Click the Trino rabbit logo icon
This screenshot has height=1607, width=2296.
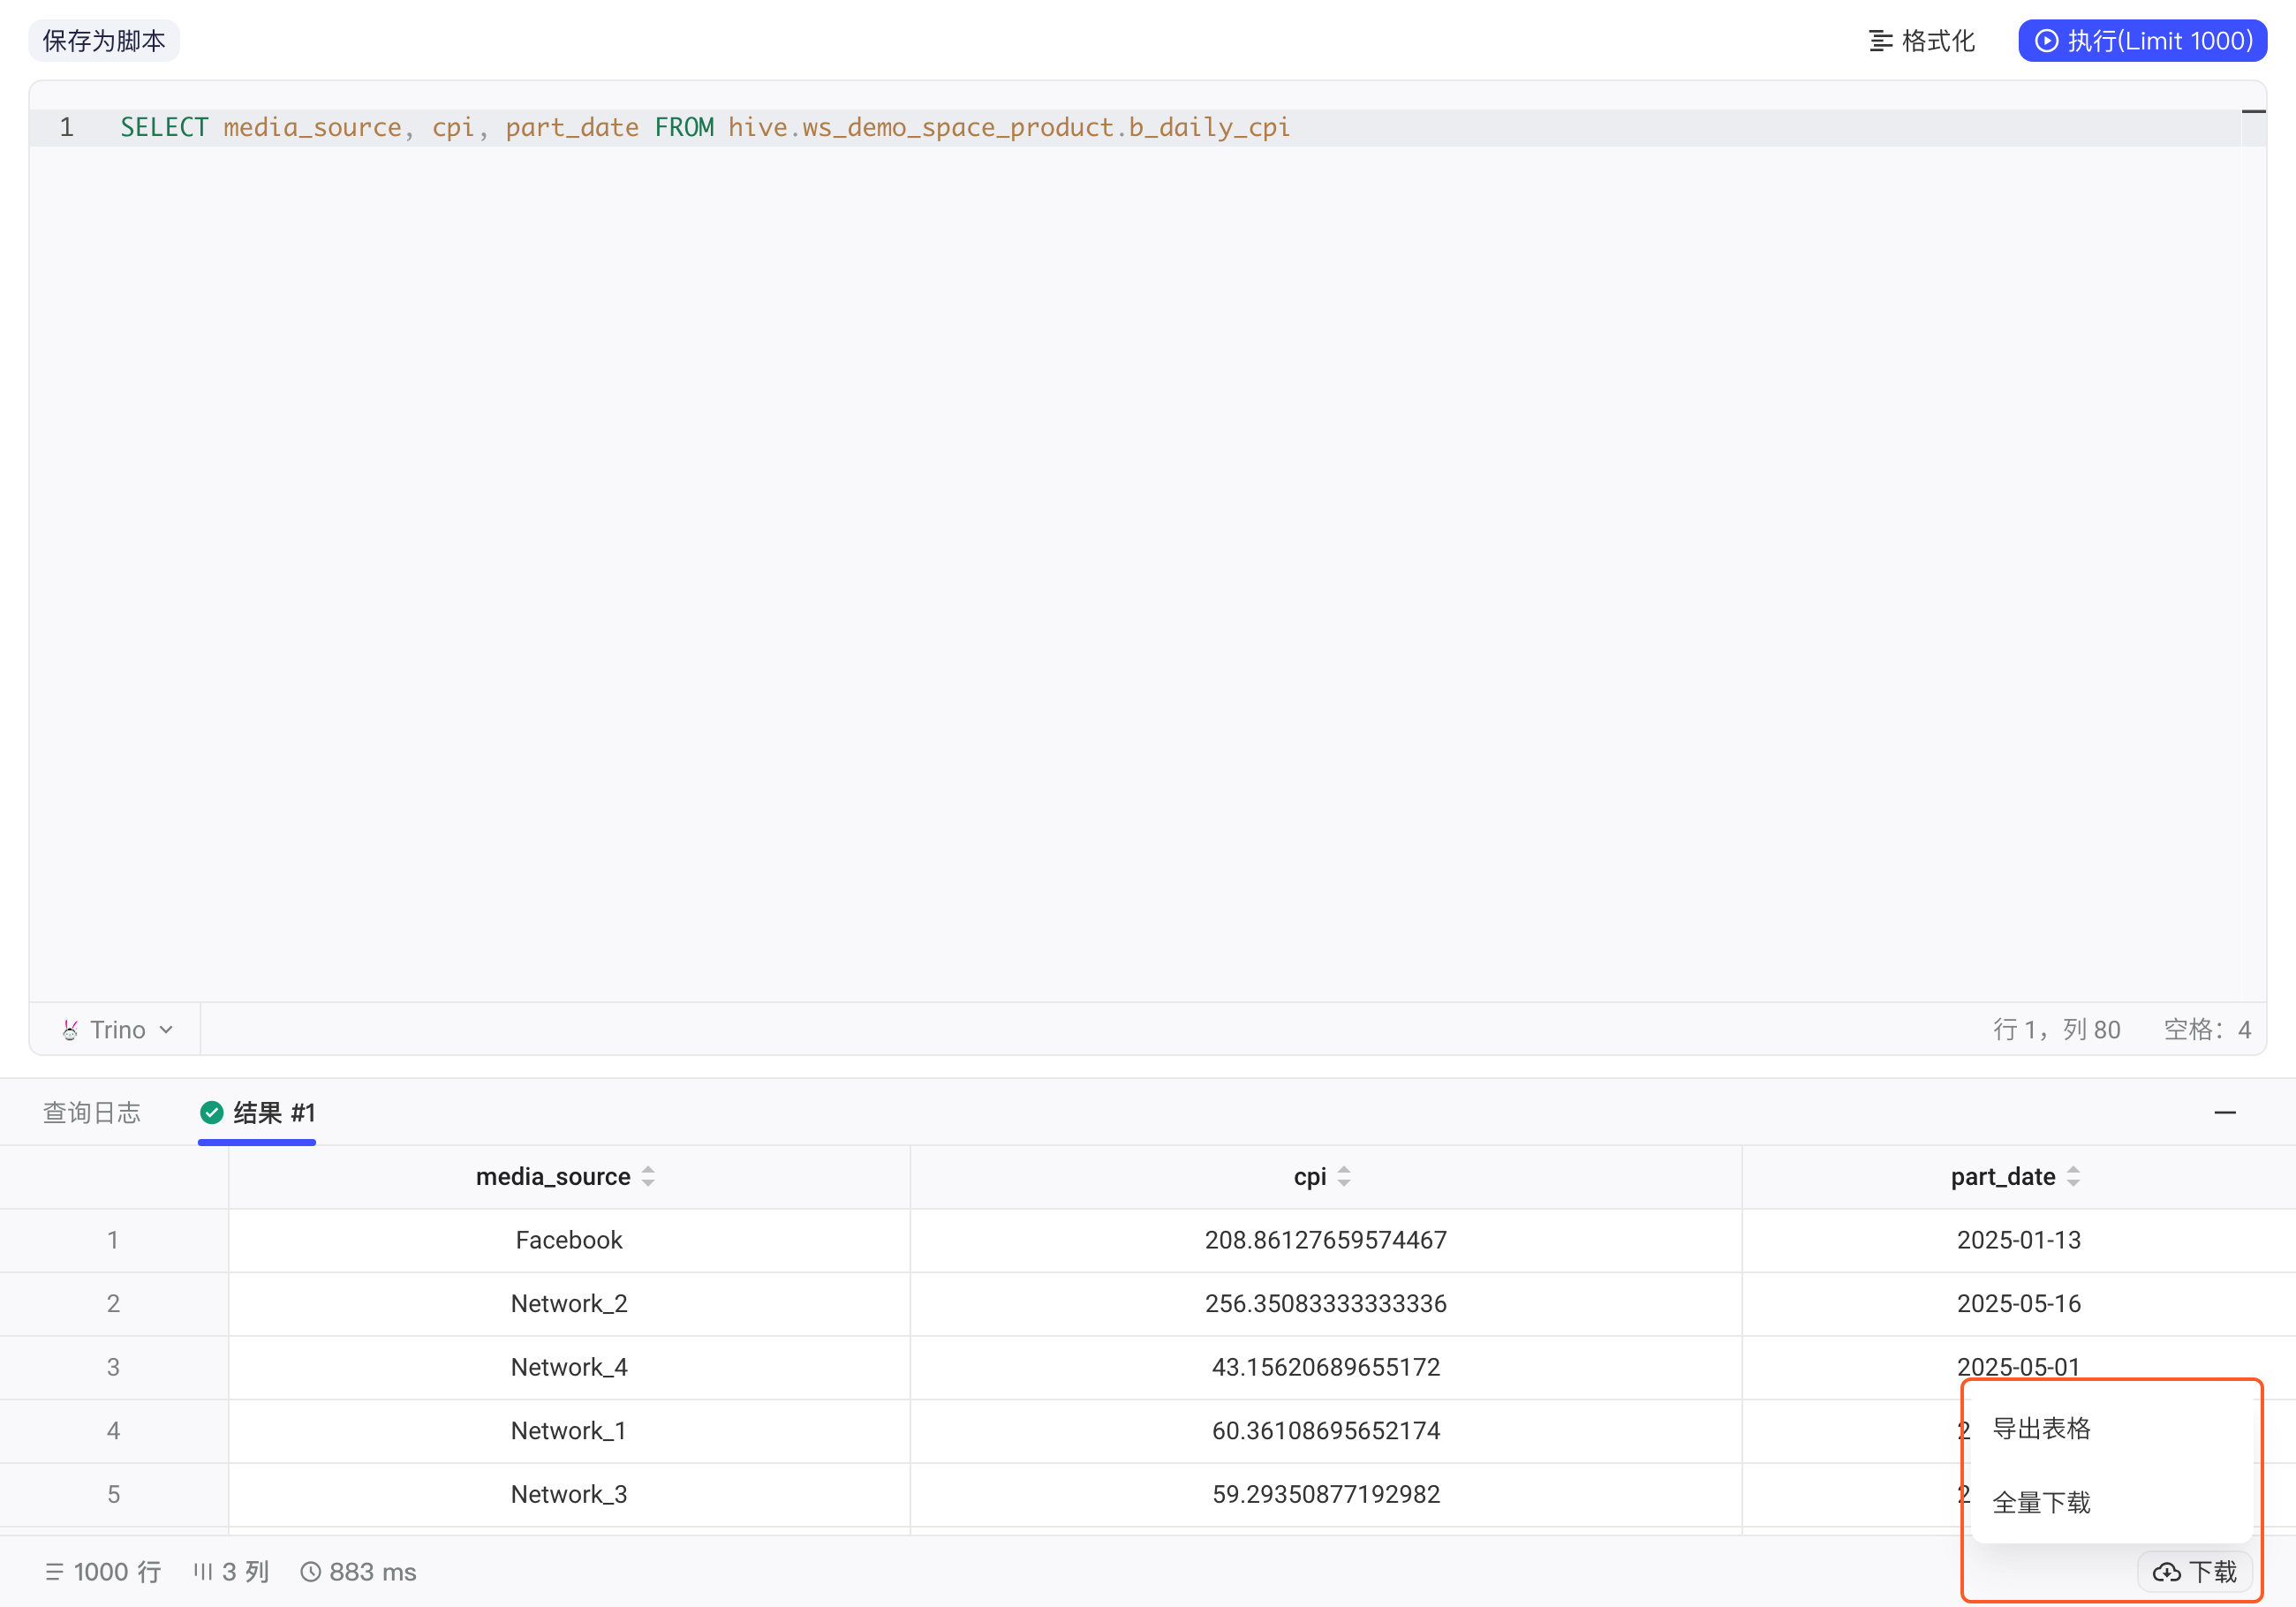click(70, 1029)
